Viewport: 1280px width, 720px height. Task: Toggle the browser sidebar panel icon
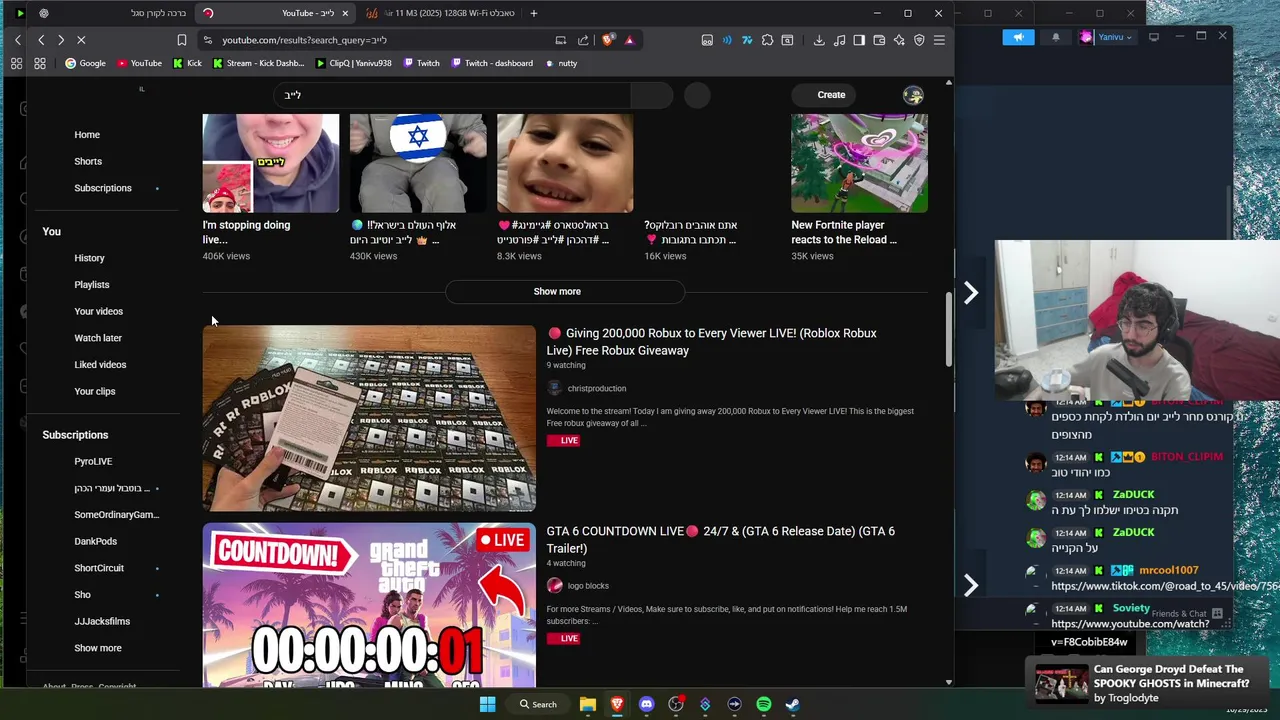point(859,40)
